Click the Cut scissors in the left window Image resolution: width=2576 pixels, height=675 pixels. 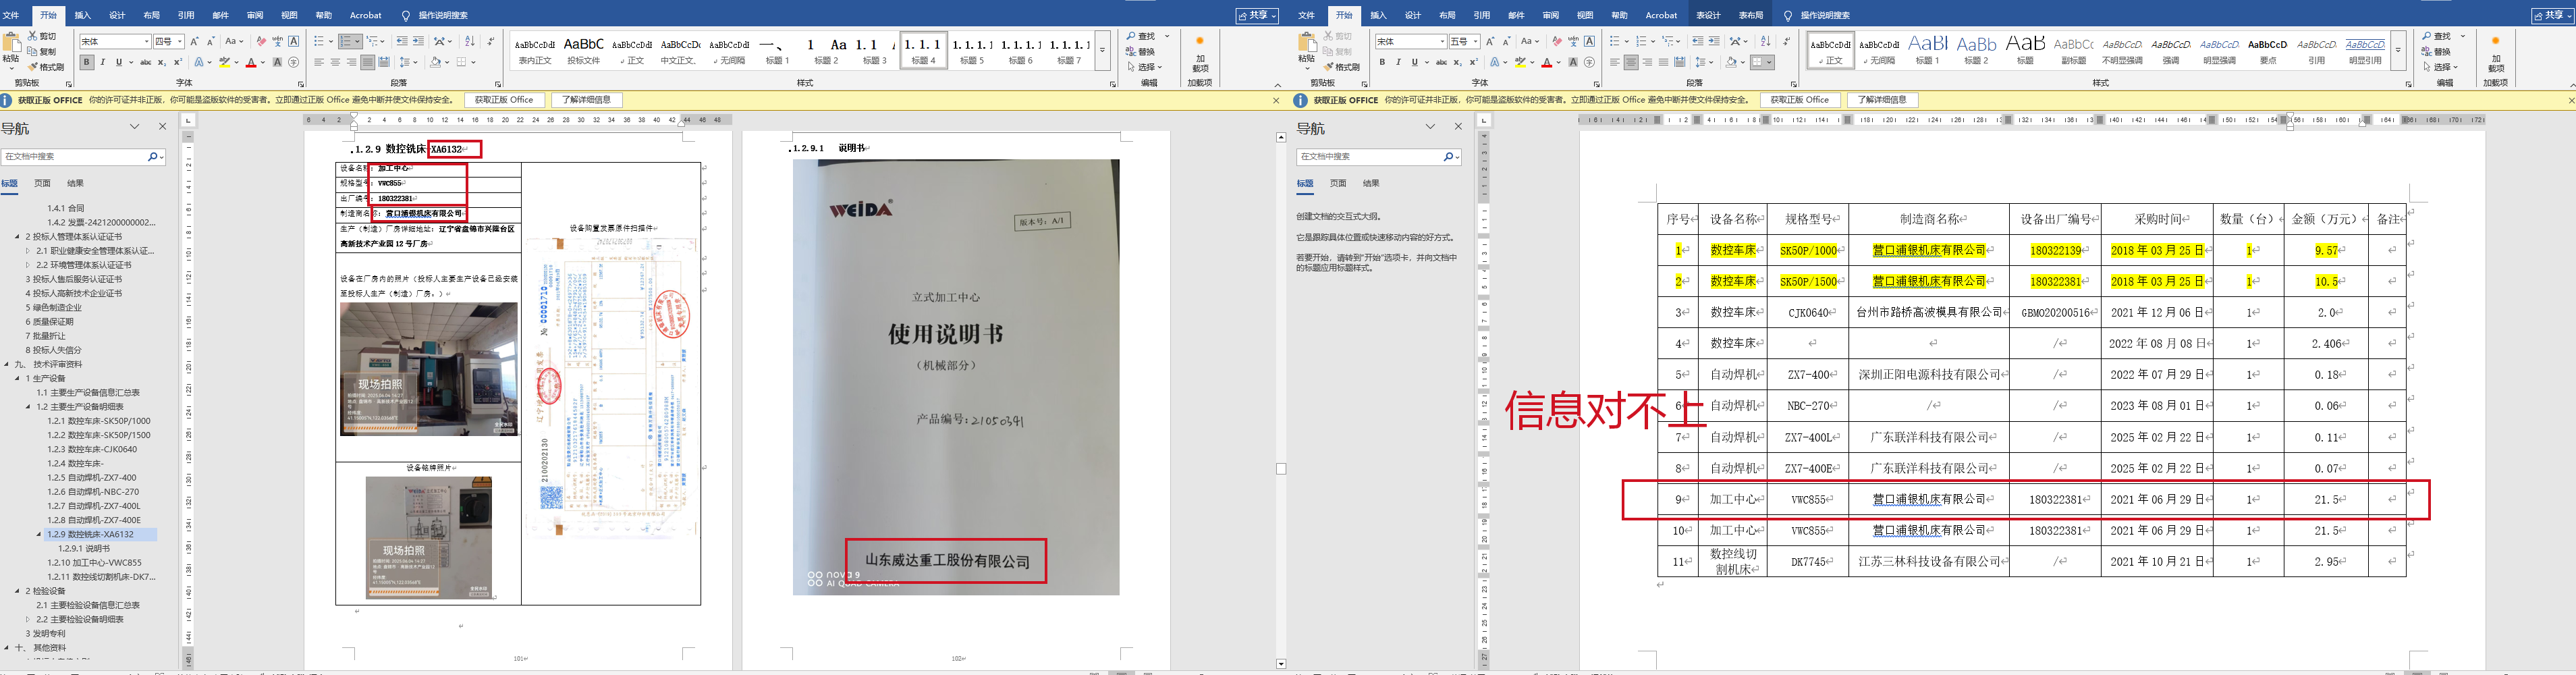coord(33,36)
